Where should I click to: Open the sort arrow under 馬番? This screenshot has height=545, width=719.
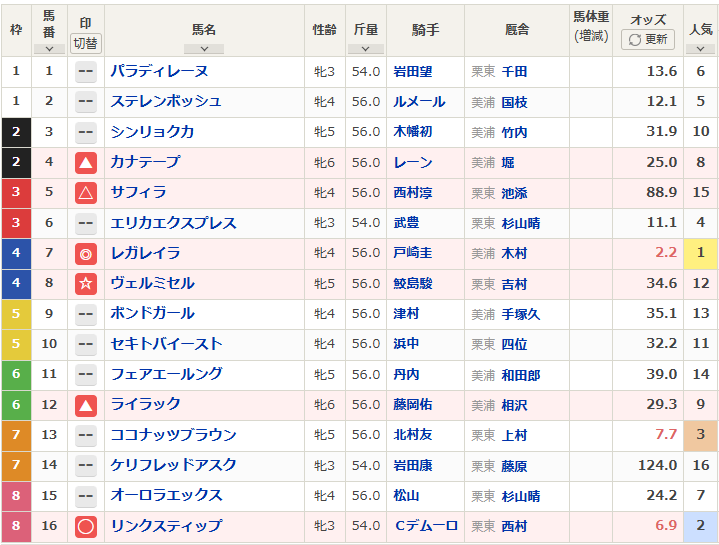coord(49,47)
